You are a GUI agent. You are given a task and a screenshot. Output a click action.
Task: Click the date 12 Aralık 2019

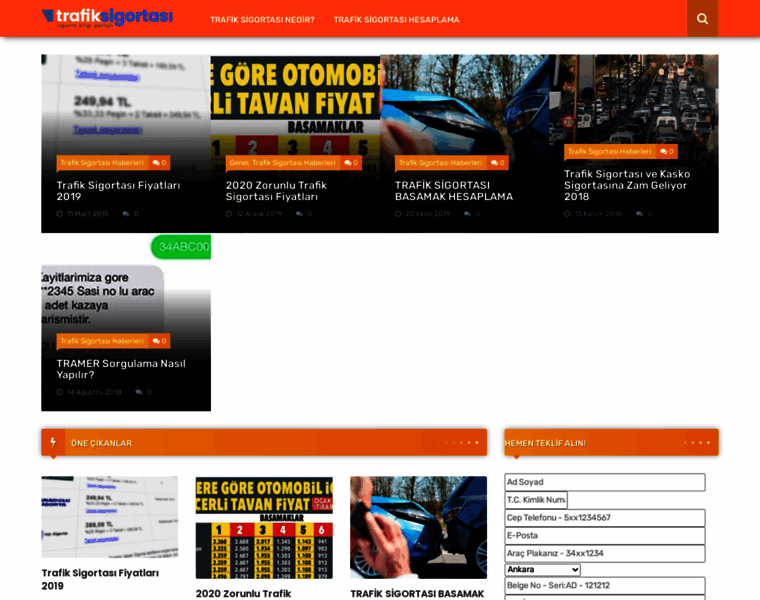coord(259,214)
